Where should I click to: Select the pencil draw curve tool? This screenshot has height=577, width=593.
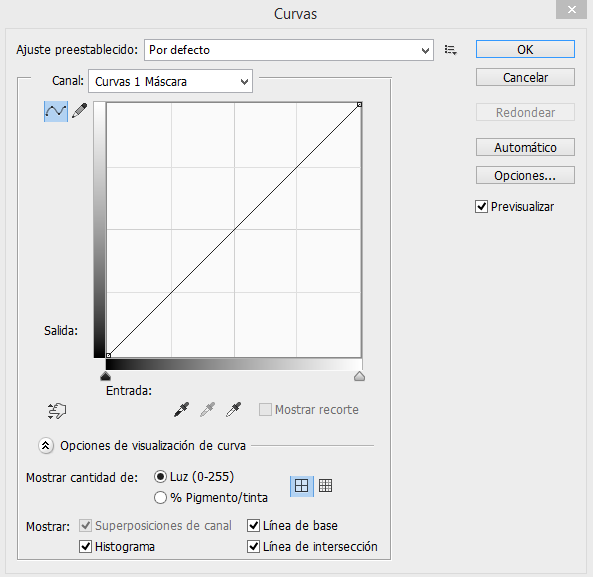point(79,111)
